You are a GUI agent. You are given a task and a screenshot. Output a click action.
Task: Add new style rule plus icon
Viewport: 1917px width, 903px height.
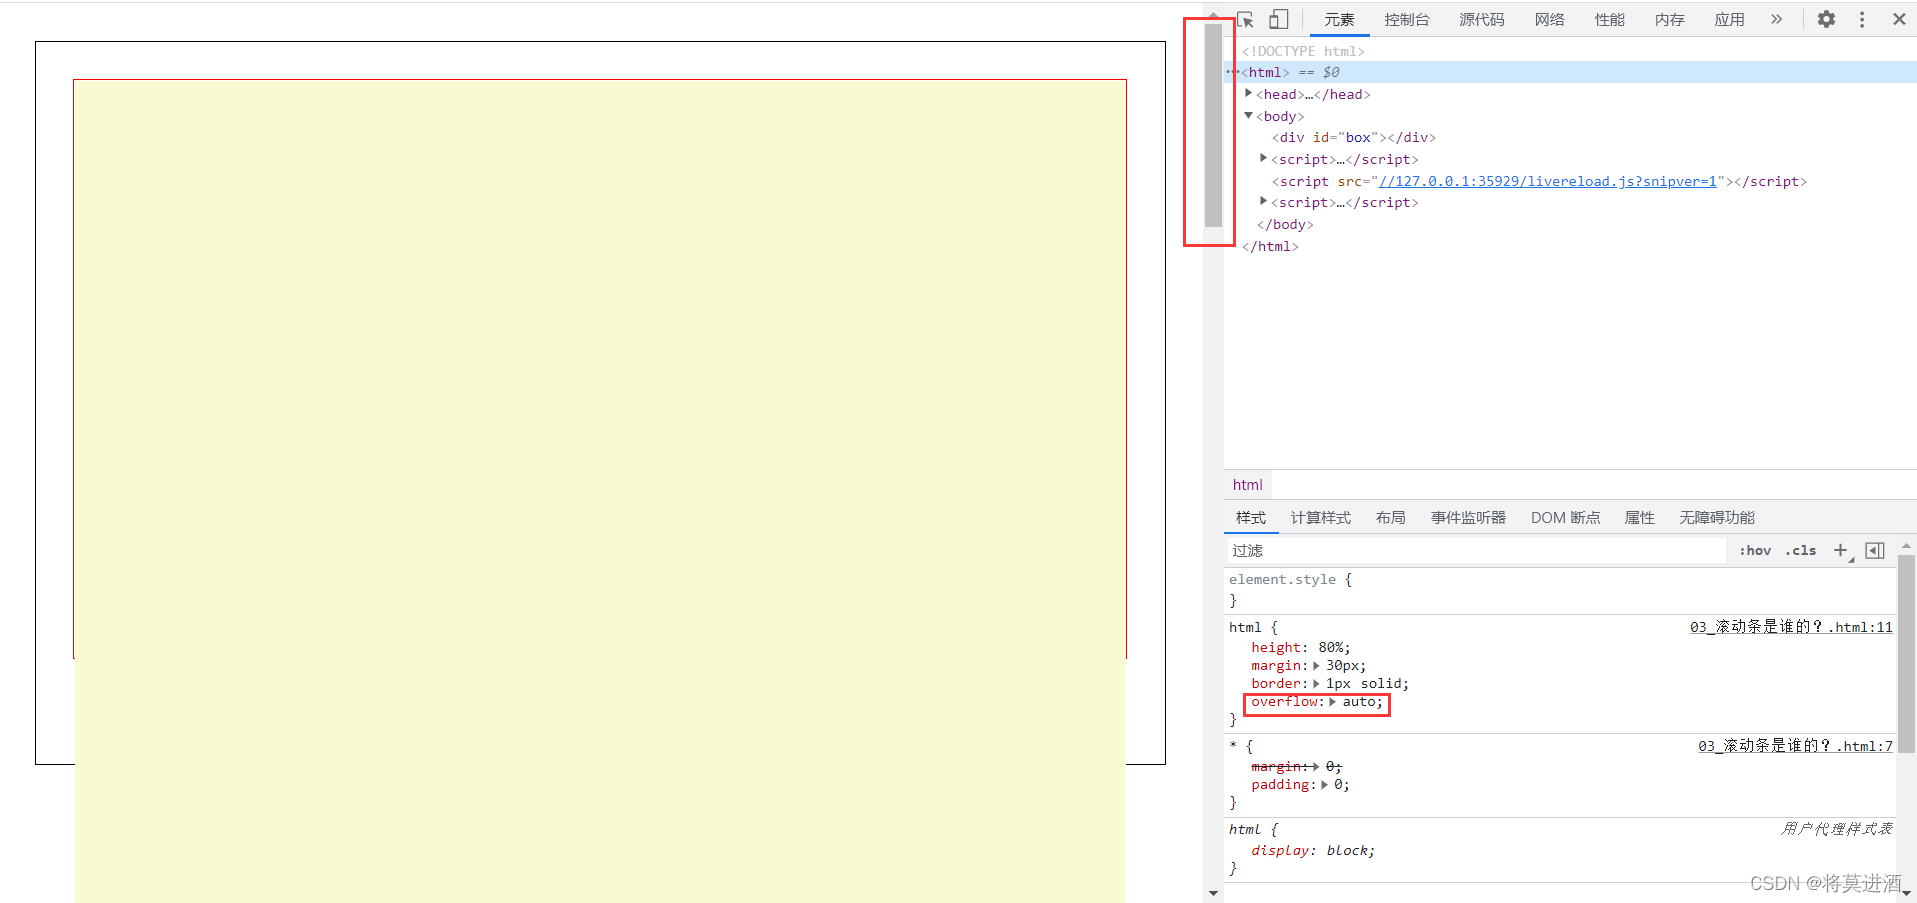point(1840,550)
